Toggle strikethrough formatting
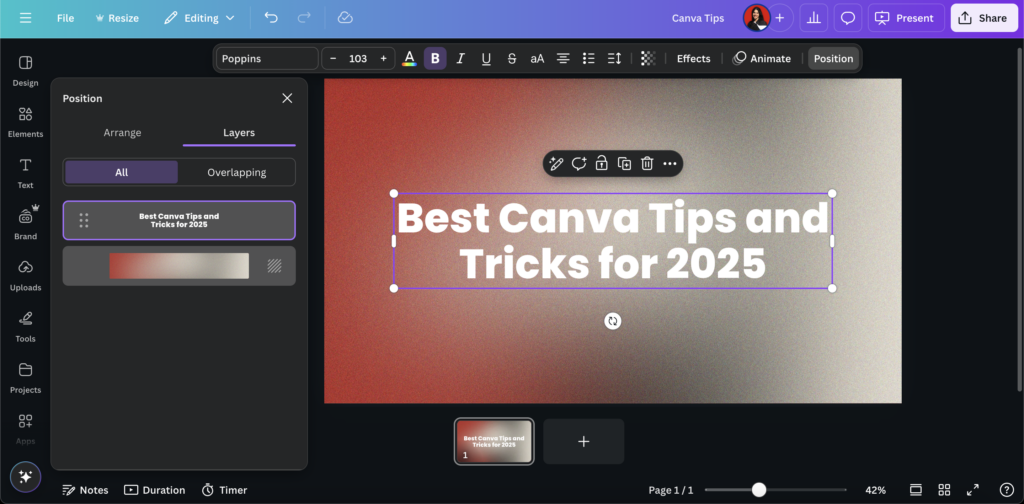Image resolution: width=1024 pixels, height=504 pixels. [x=512, y=59]
